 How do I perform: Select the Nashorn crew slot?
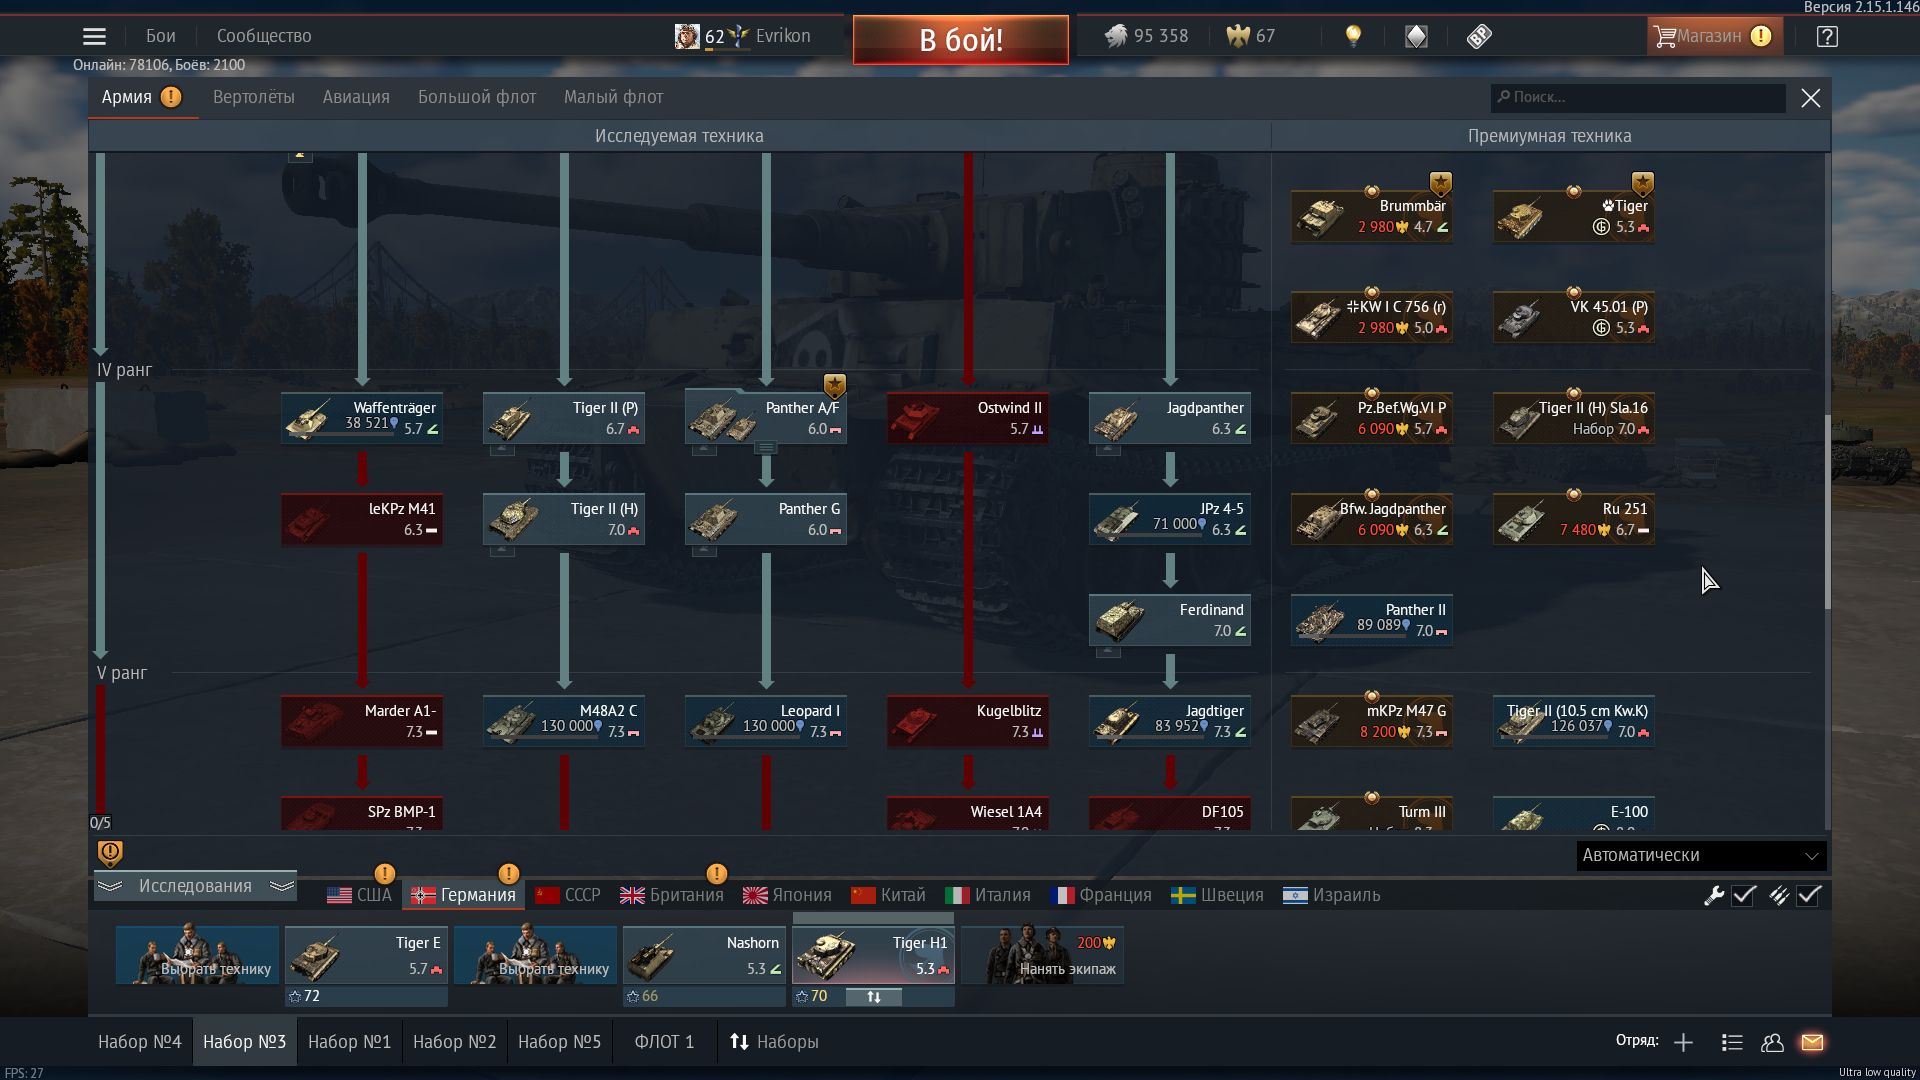(704, 955)
